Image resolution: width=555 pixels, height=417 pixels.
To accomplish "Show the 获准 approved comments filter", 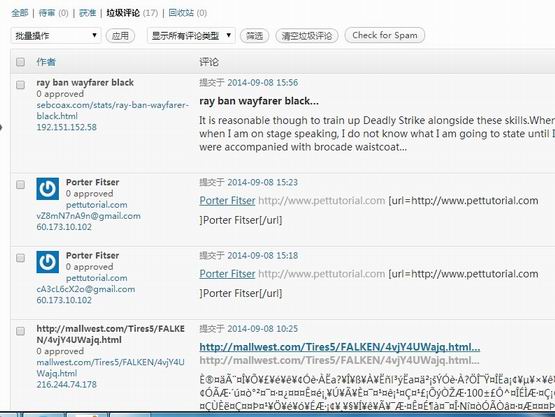I will tap(88, 13).
